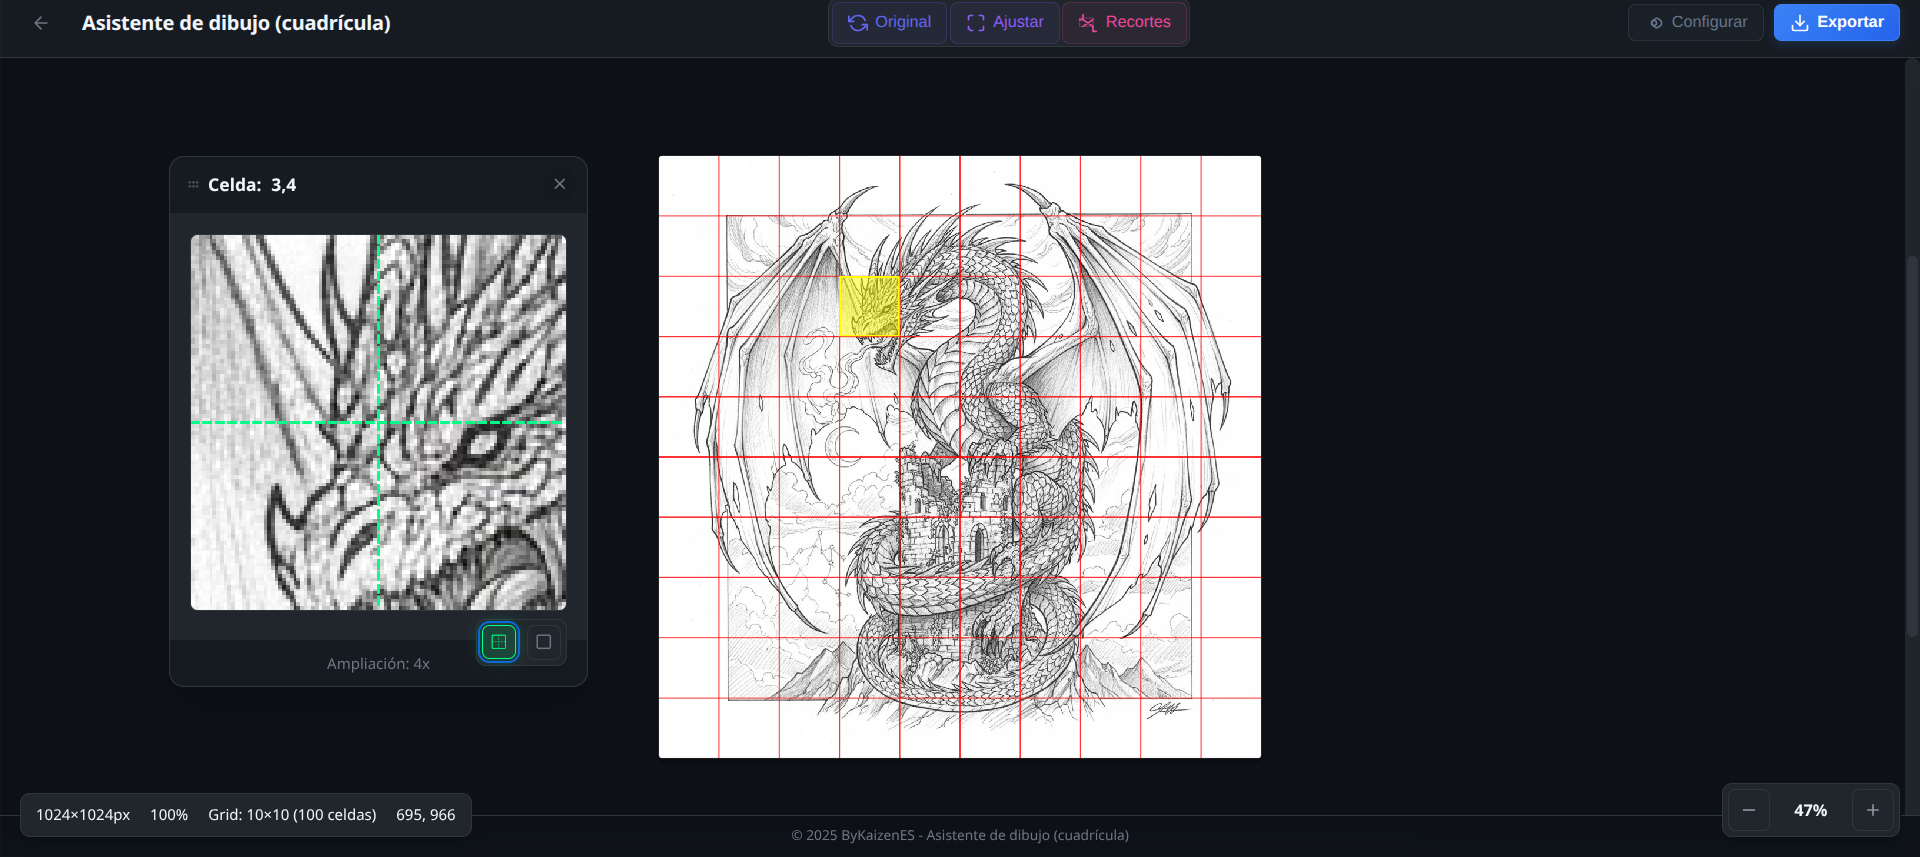
Task: Grab the drag handle beside Celda title
Action: point(193,185)
